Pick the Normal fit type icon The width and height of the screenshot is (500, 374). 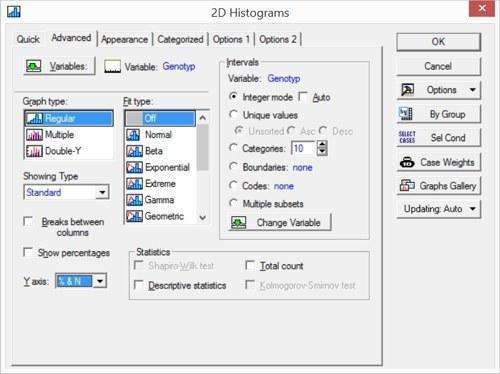click(x=134, y=135)
